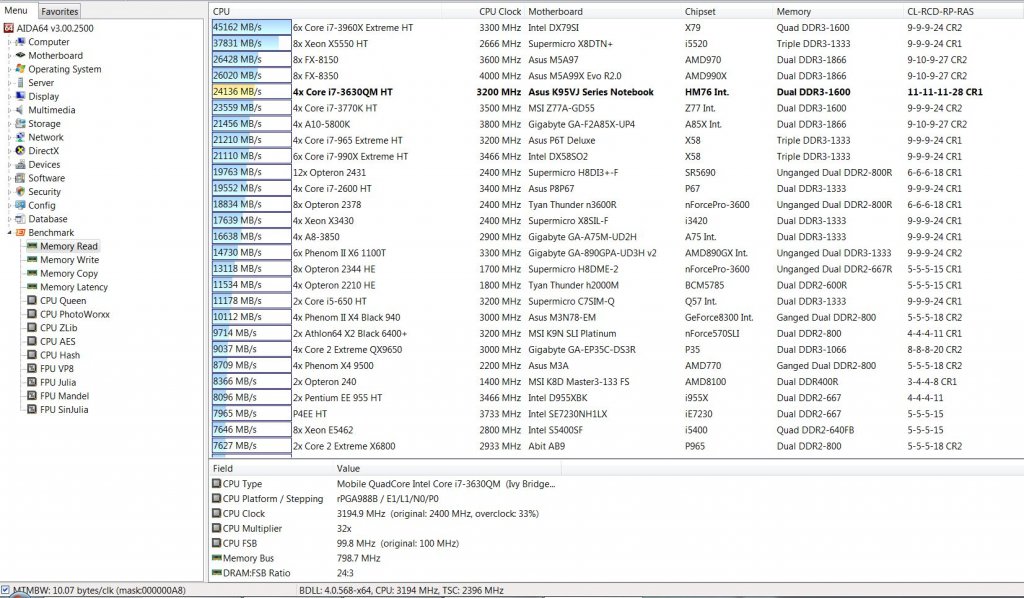Expand the Operating System node
The width and height of the screenshot is (1024, 598).
(x=9, y=69)
